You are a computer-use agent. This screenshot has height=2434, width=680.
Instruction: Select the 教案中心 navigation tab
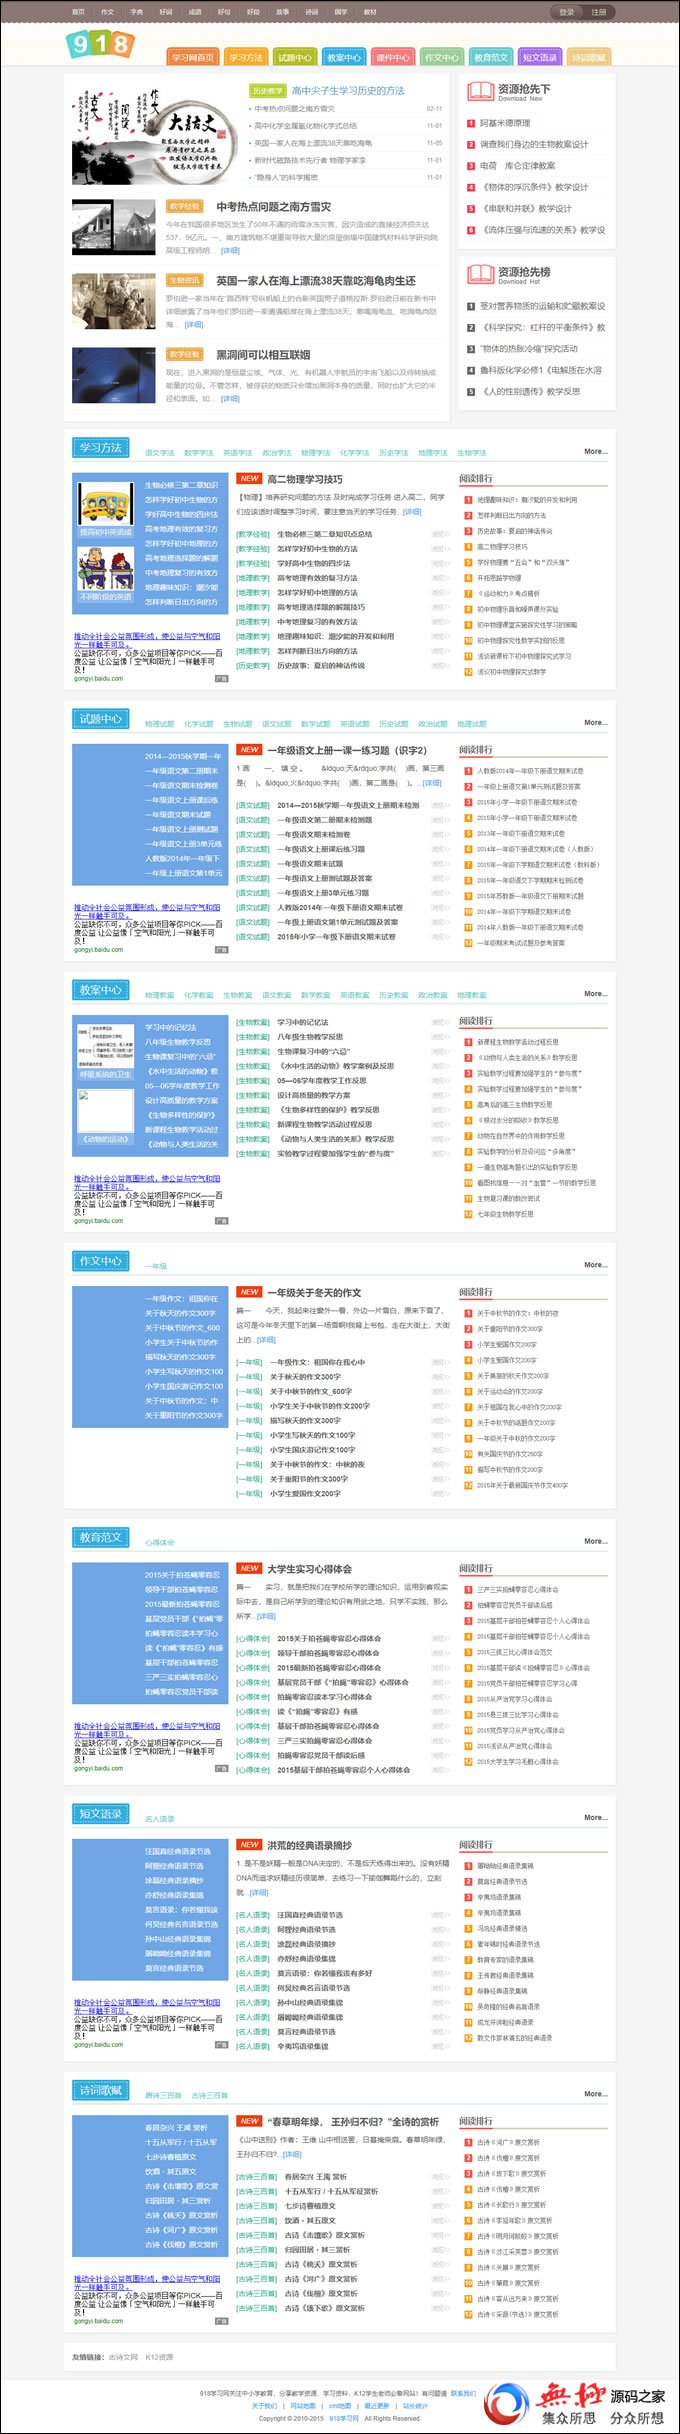click(x=344, y=57)
